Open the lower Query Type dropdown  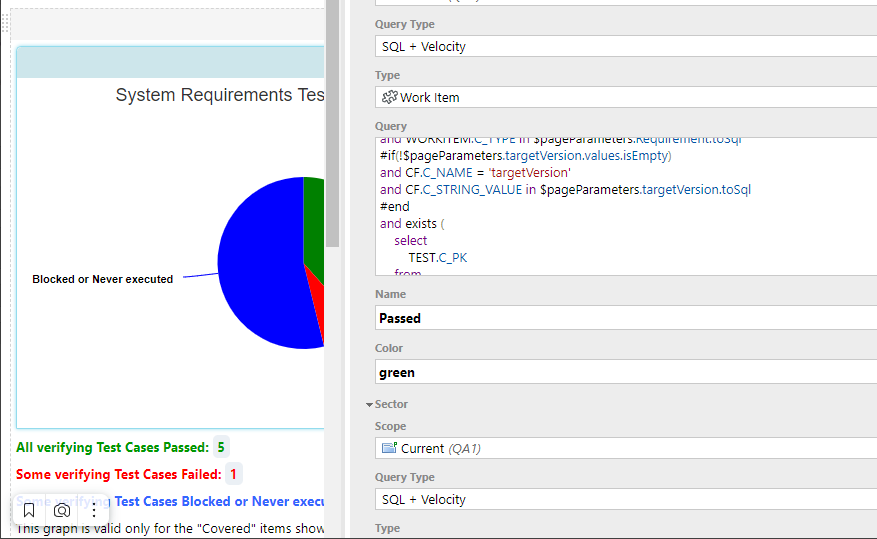pos(626,499)
